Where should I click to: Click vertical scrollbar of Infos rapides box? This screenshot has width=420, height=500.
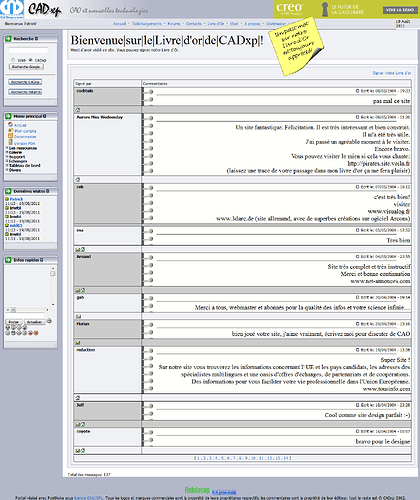click(53, 286)
